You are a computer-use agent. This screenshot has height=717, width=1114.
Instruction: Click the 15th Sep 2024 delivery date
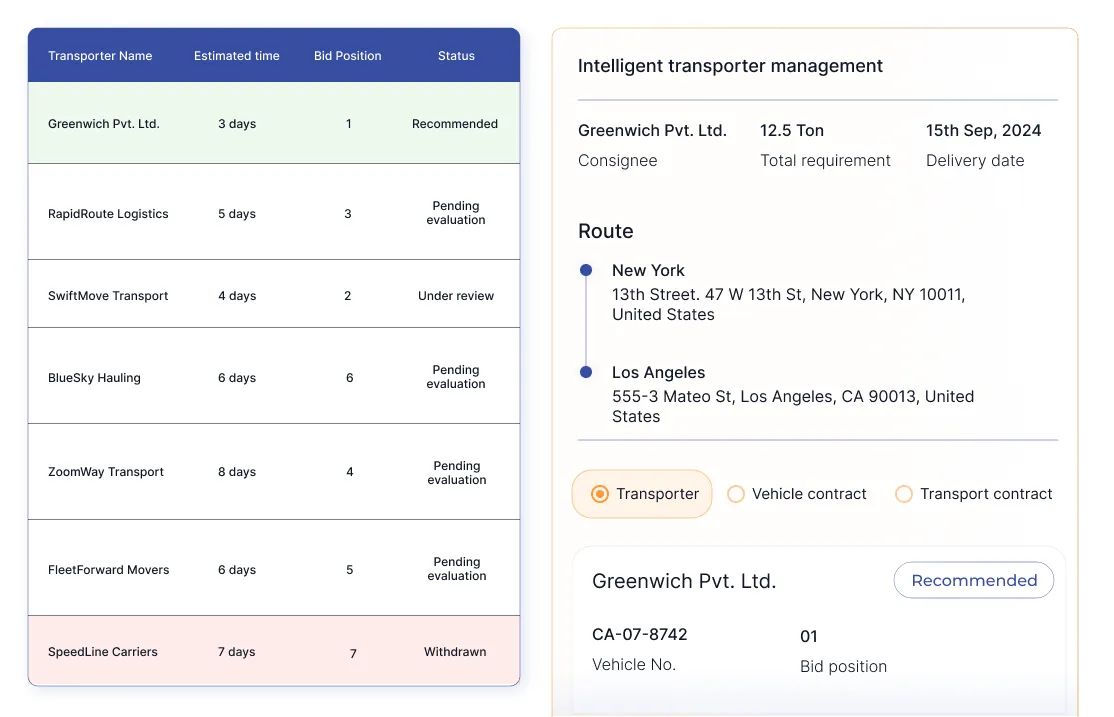(984, 130)
